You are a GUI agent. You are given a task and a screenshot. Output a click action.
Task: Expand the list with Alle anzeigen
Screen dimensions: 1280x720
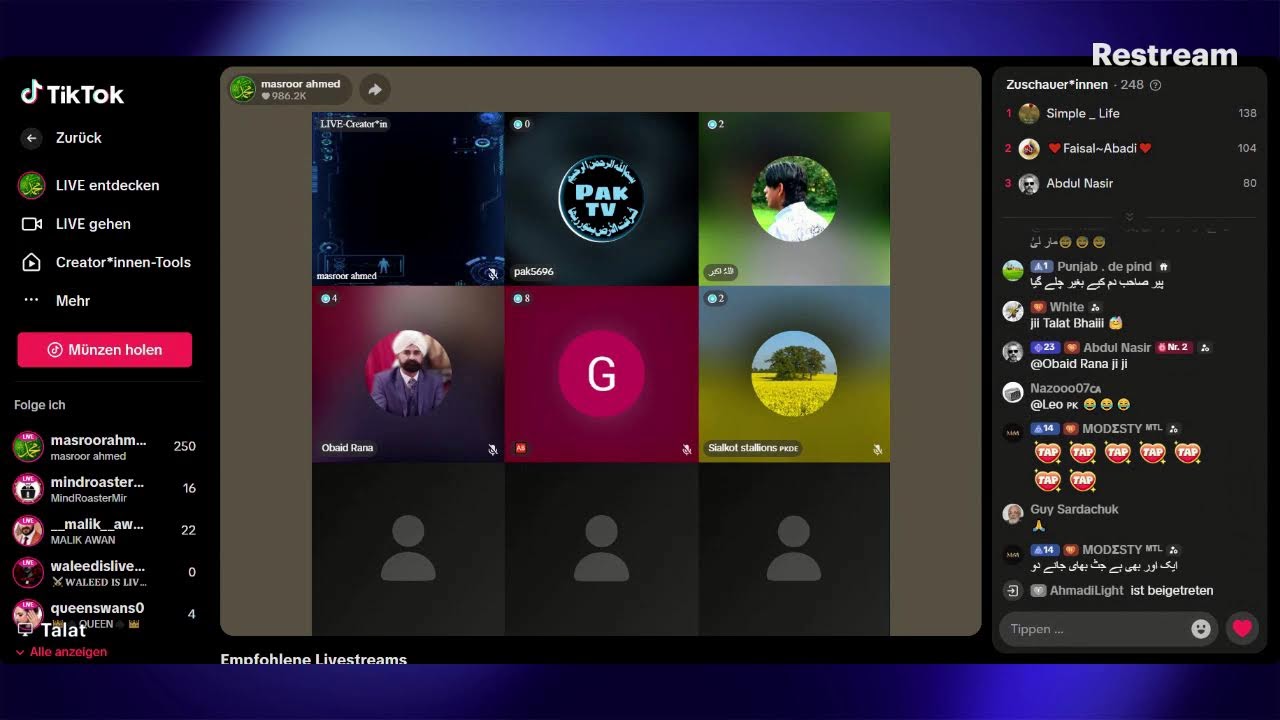[62, 652]
